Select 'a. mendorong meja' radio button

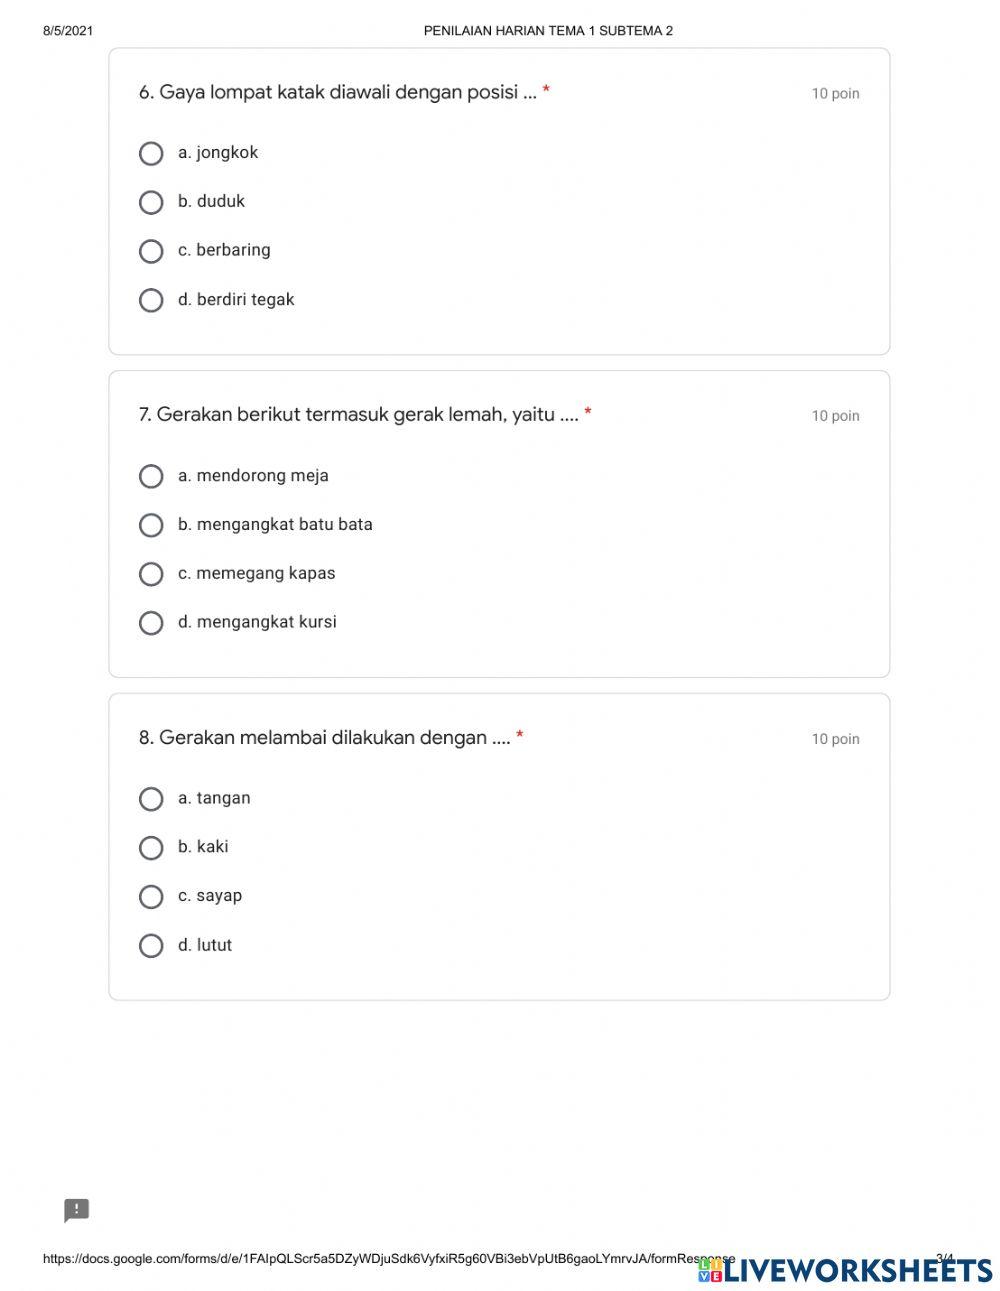coord(151,476)
